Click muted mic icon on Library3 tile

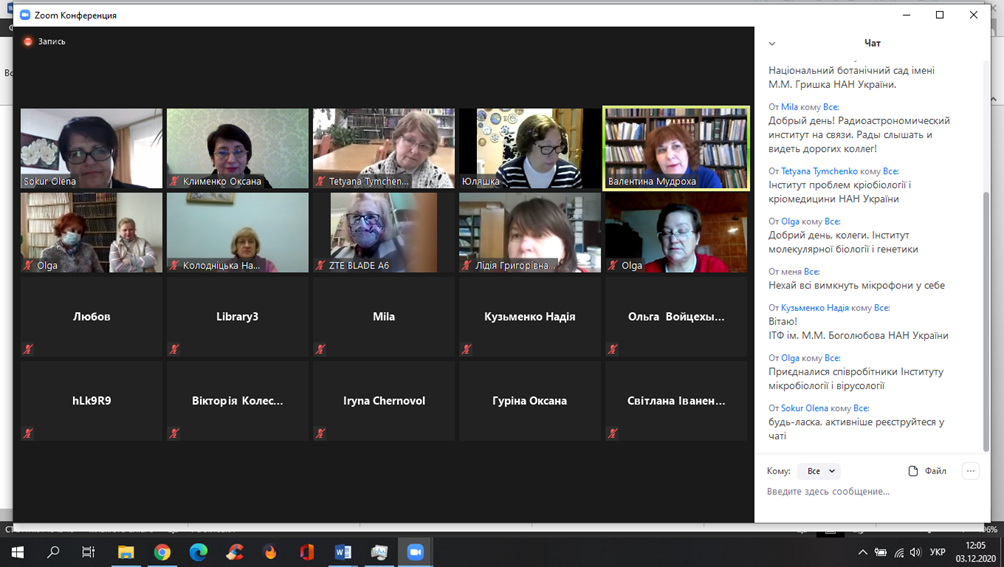click(174, 349)
